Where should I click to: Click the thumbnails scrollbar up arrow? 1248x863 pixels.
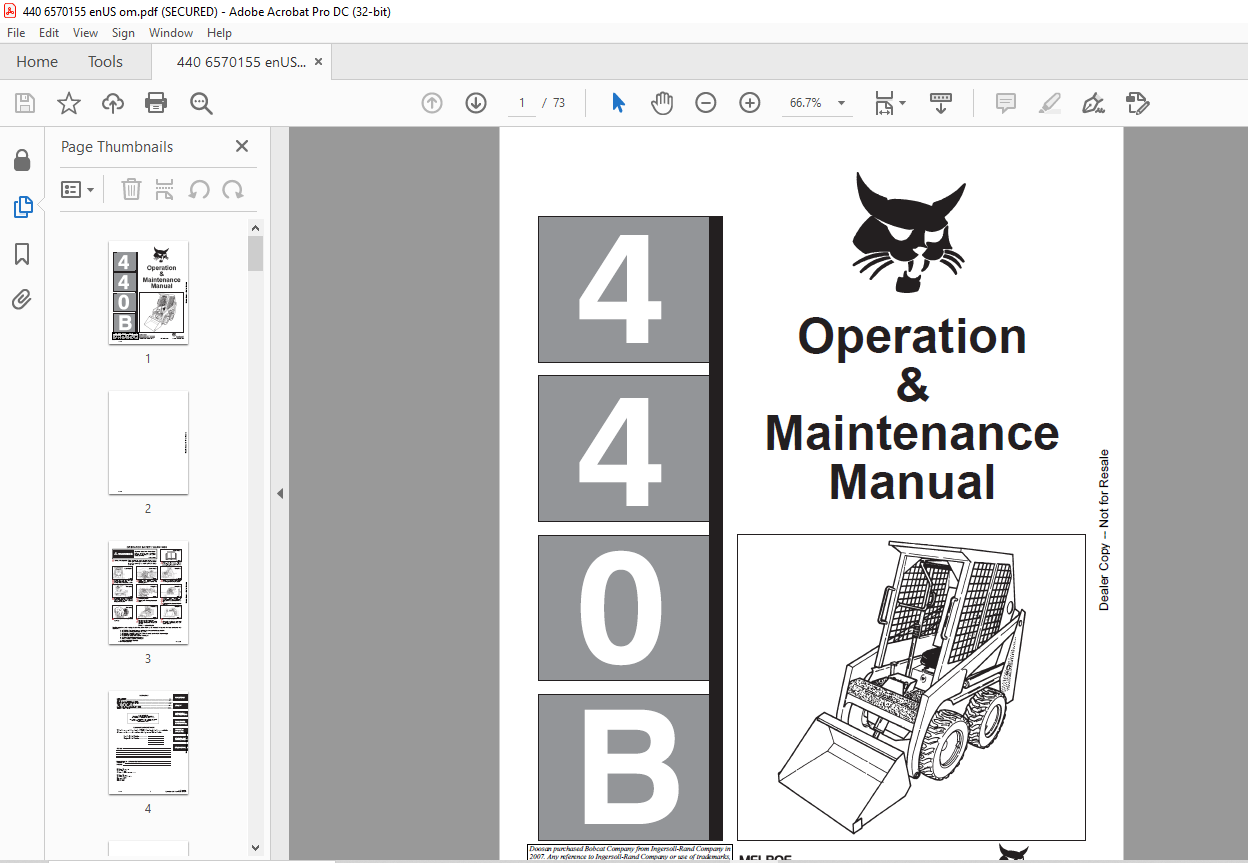(256, 227)
